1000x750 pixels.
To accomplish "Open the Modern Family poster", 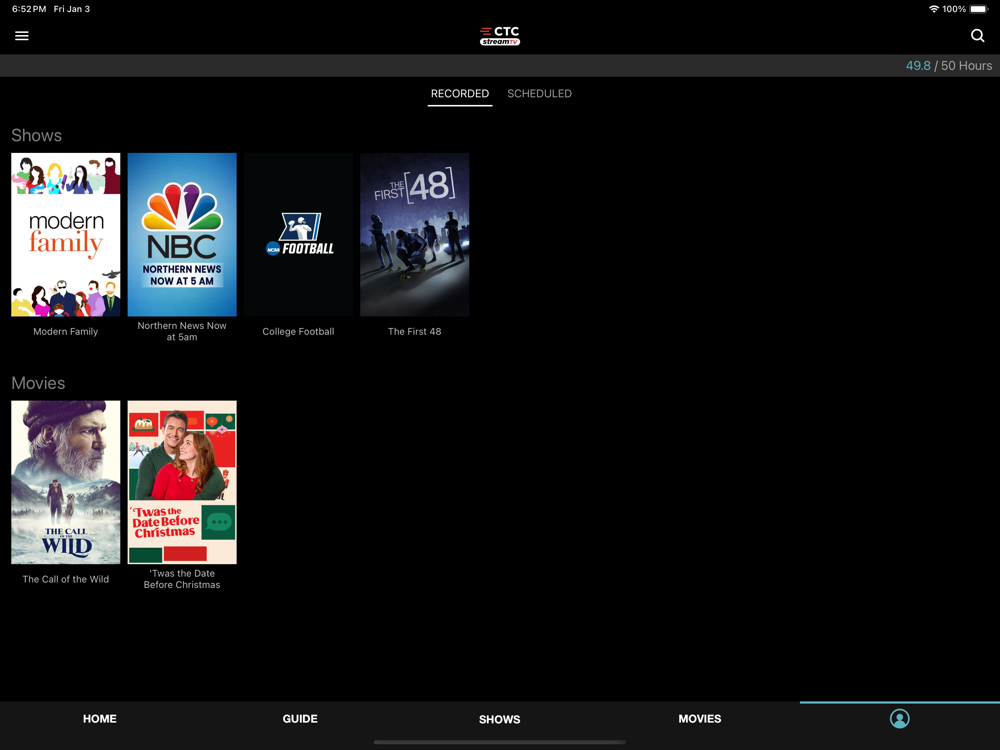I will [x=66, y=235].
